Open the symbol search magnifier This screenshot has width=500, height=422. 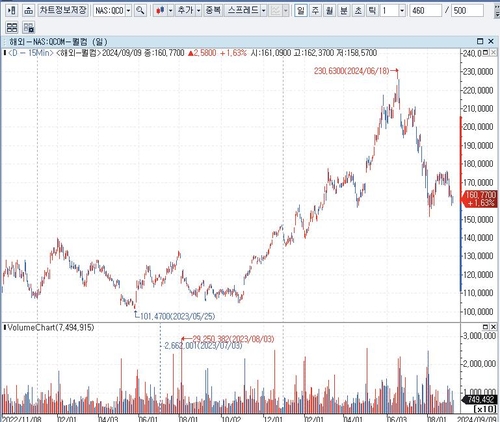tap(140, 11)
